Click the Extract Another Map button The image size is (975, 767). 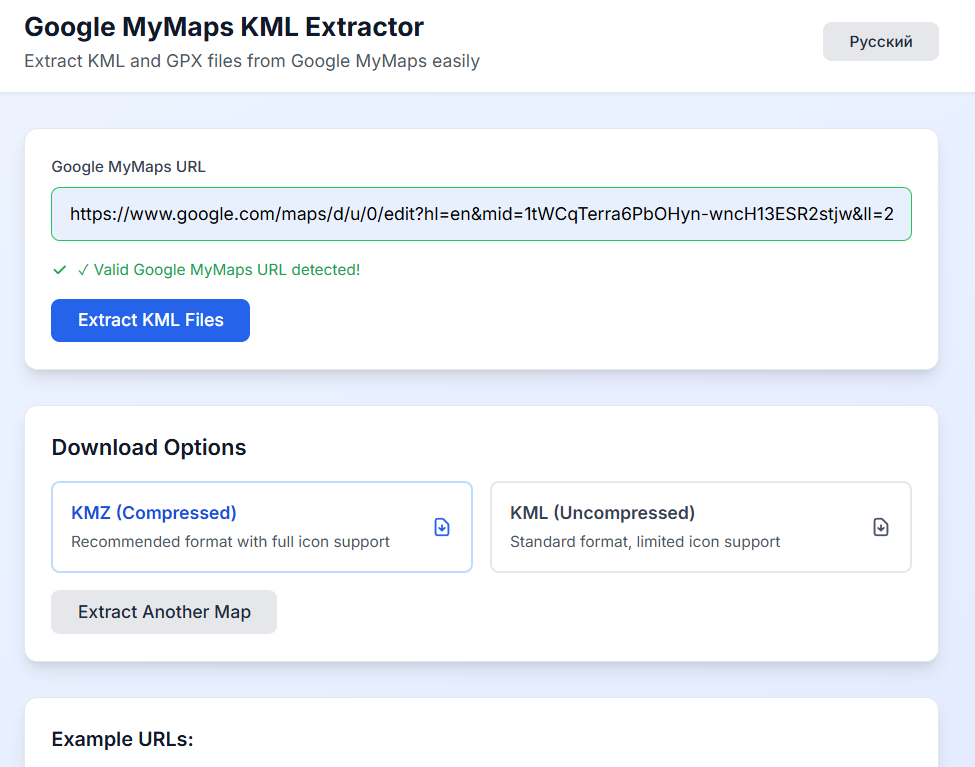[x=164, y=612]
